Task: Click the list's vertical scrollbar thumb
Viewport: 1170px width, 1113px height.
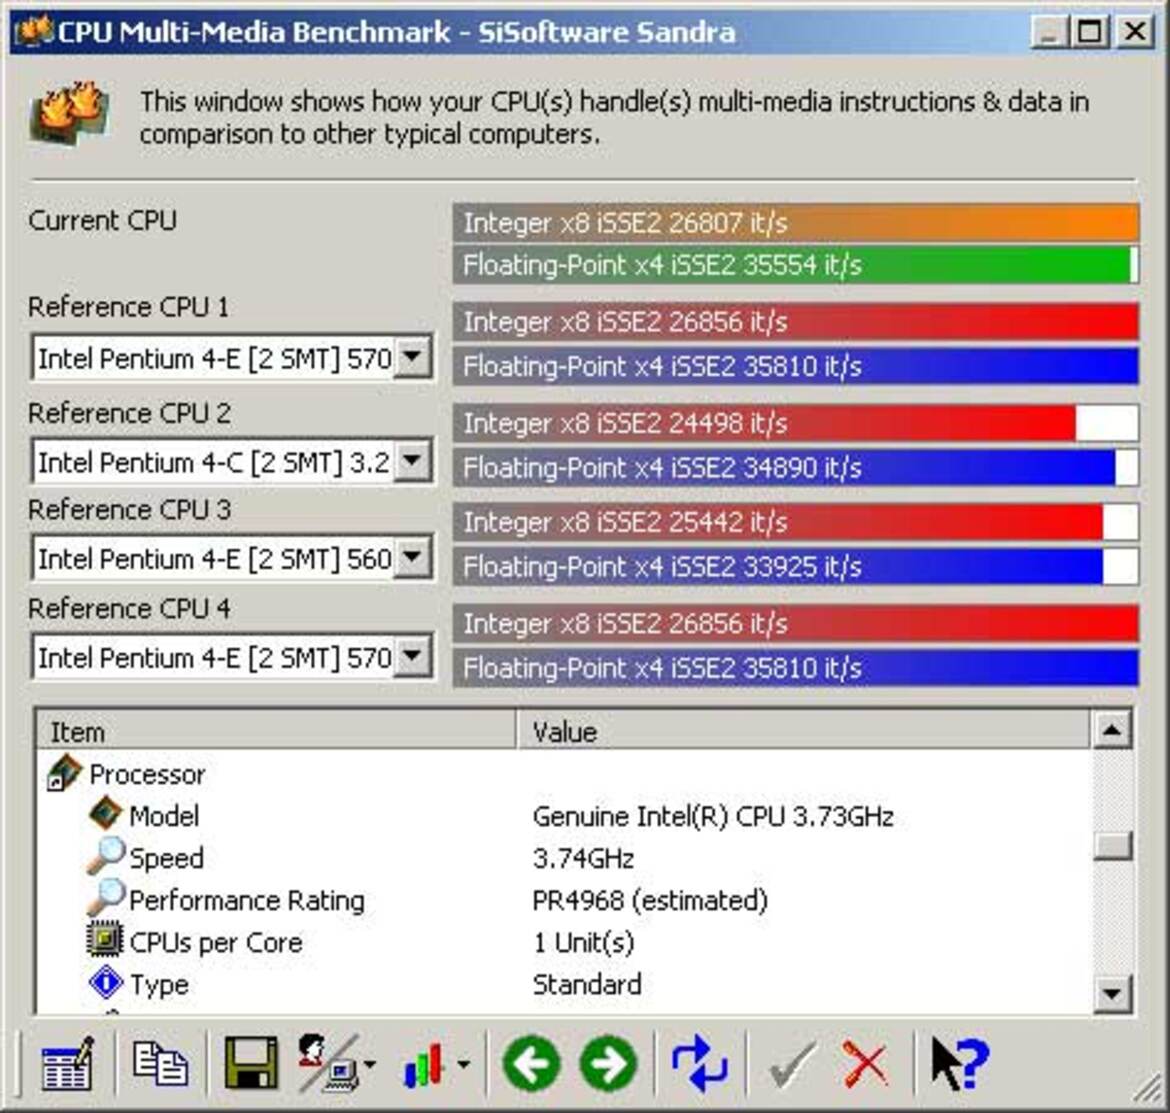Action: click(1112, 846)
